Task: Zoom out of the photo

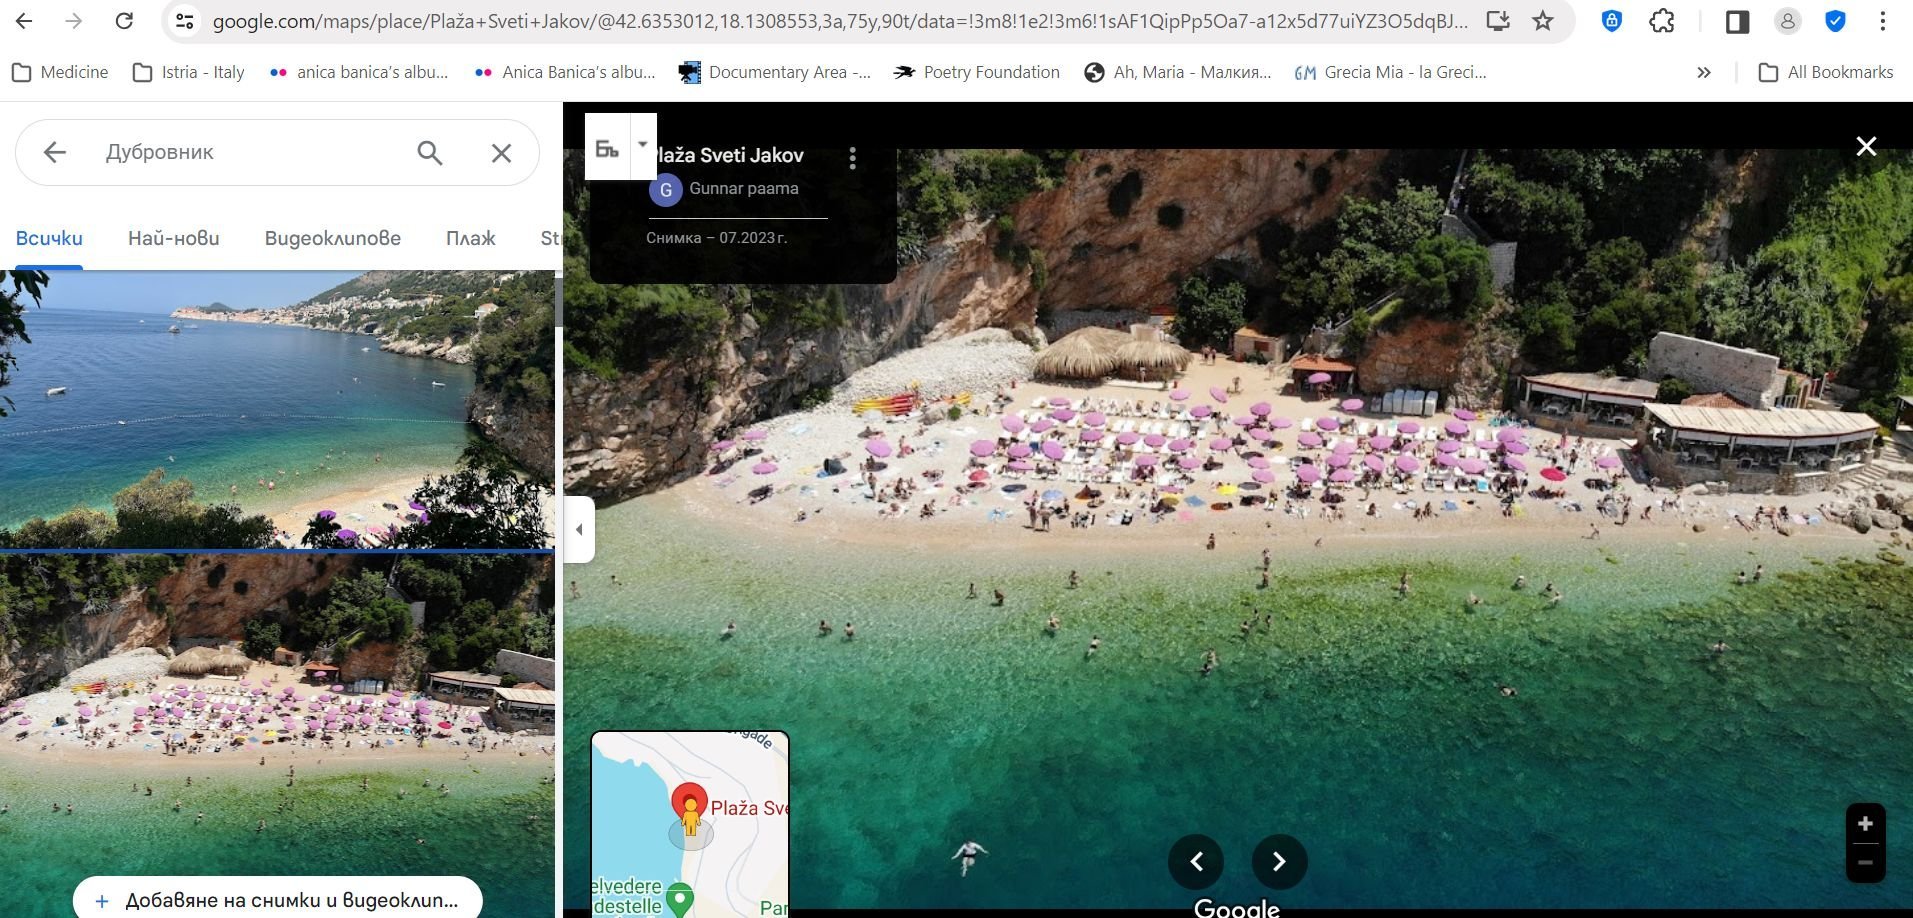Action: [1865, 863]
